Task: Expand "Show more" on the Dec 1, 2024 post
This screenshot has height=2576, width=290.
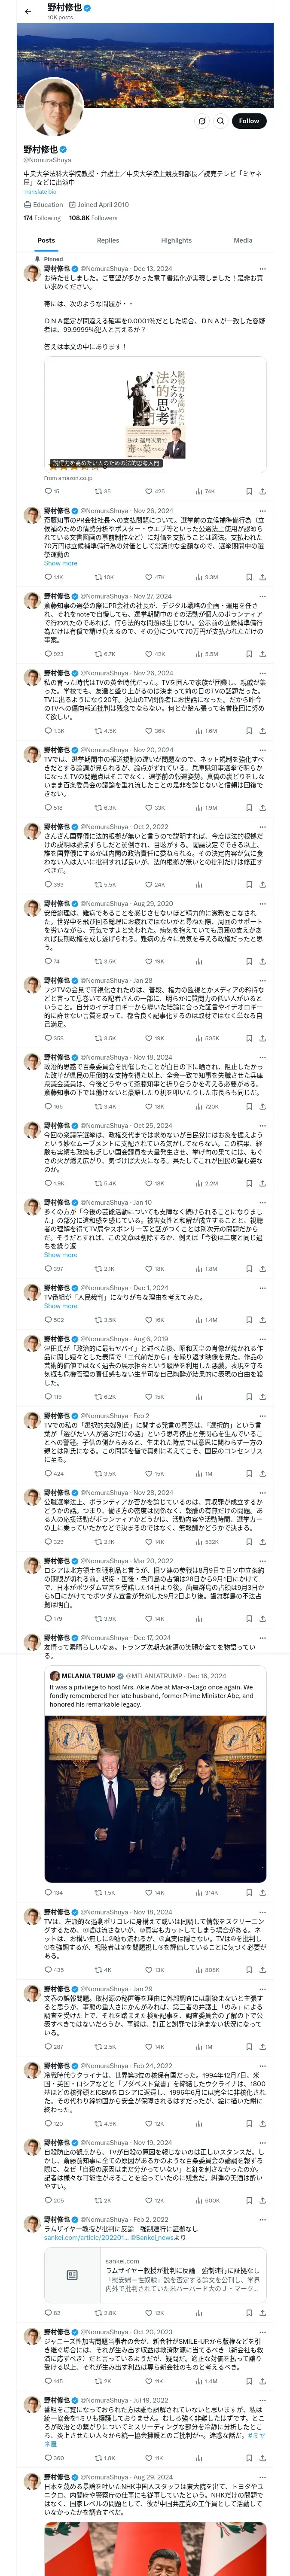Action: 60,1306
